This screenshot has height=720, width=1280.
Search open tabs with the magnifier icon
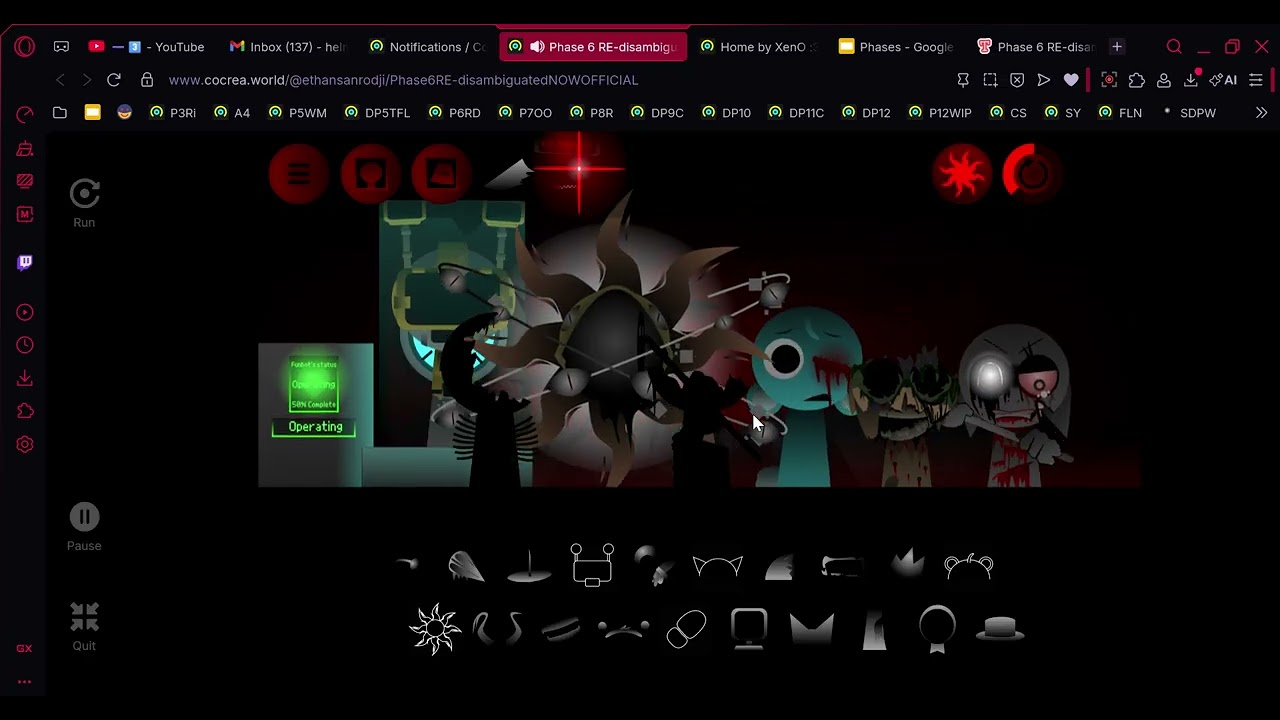pos(1174,47)
